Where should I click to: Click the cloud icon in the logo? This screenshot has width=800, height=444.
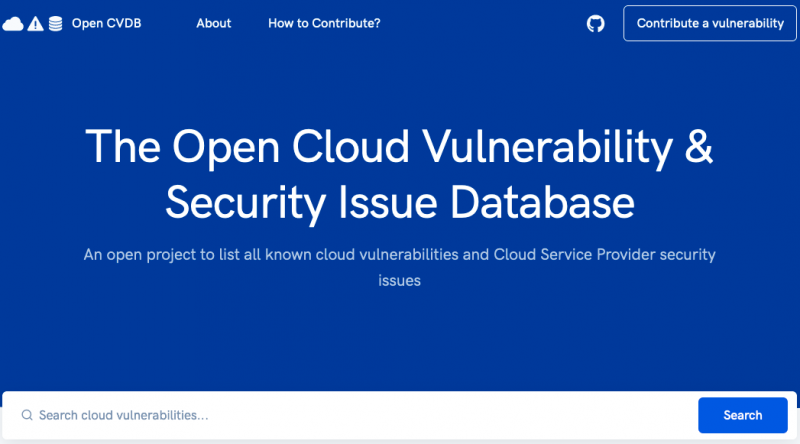[13, 23]
